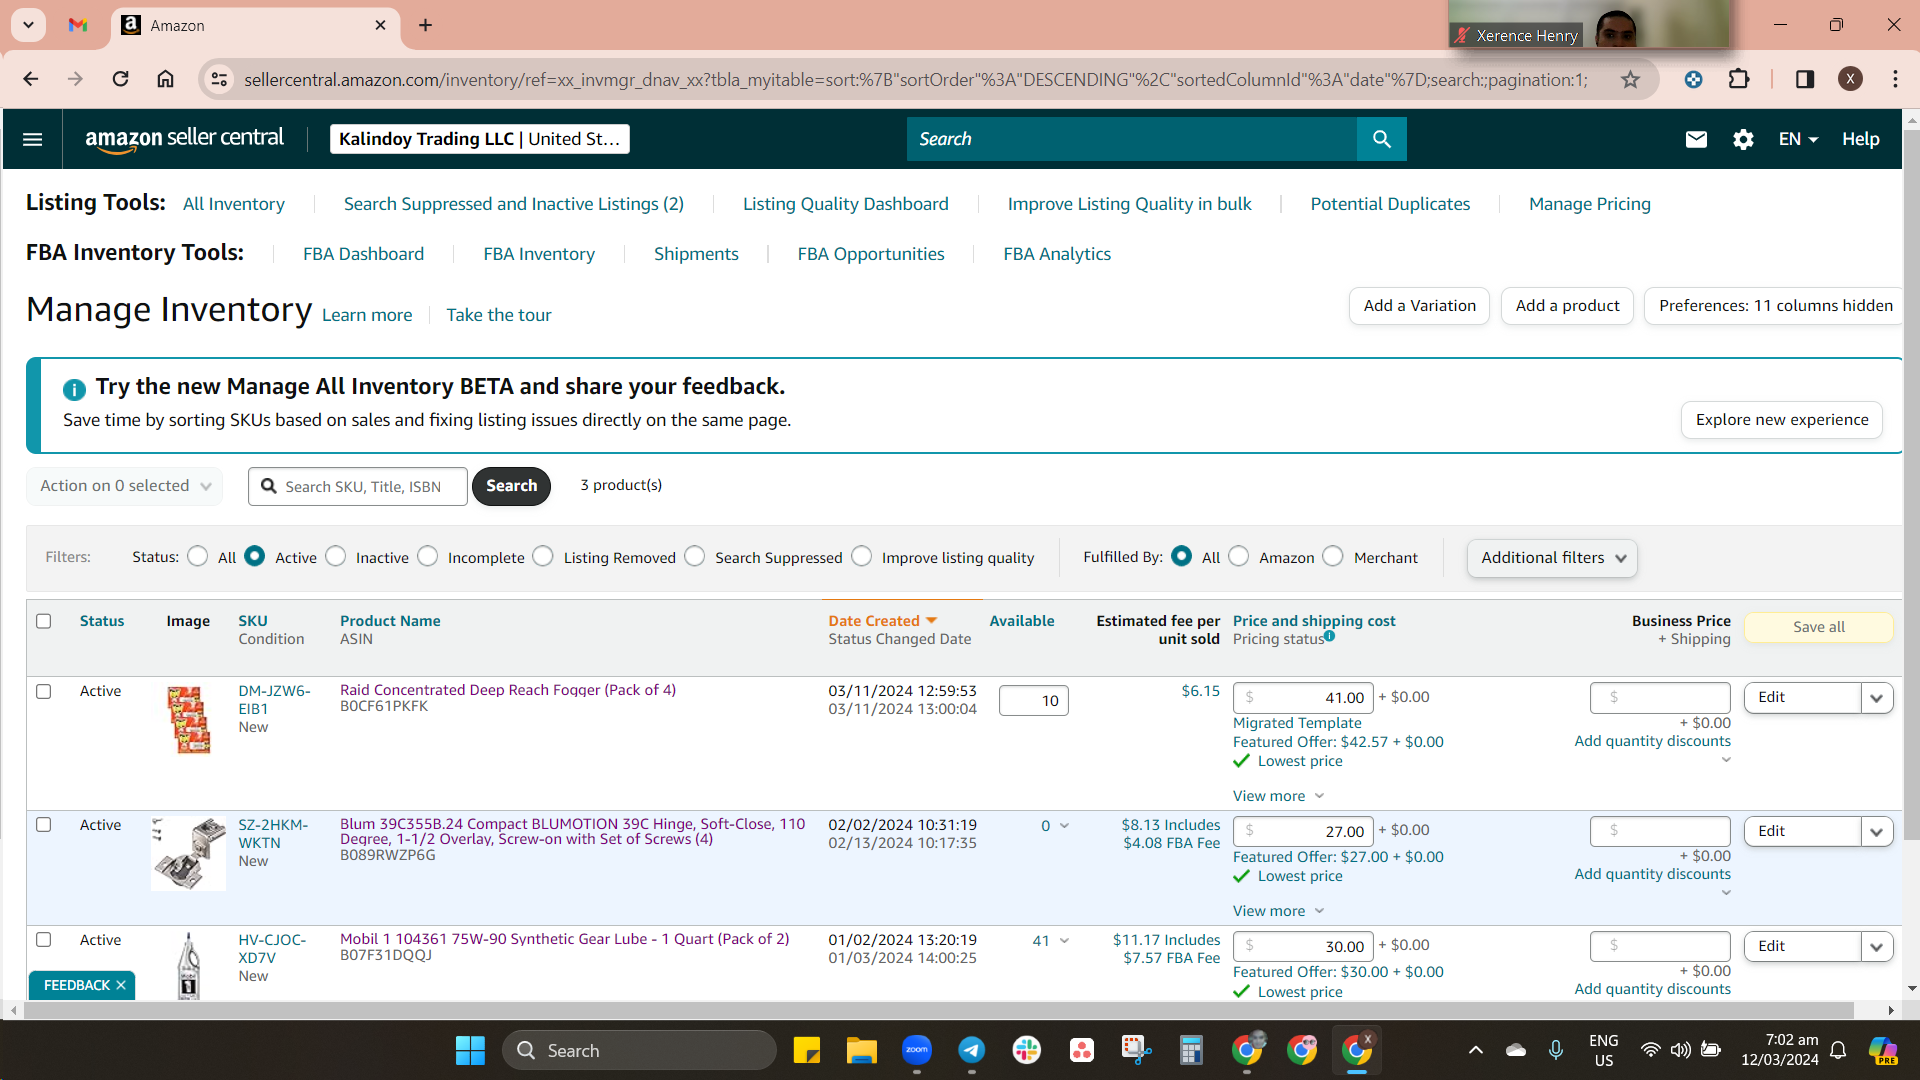Close the FEEDBACK tab with the X
Image resolution: width=1920 pixels, height=1080 pixels.
(121, 985)
